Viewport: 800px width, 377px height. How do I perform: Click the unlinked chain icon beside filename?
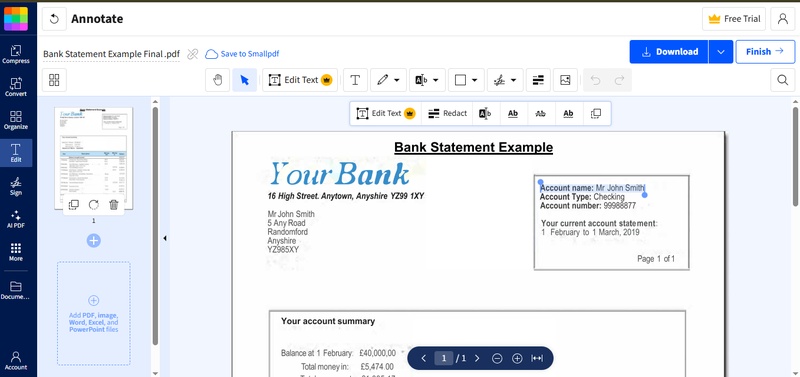tap(192, 54)
